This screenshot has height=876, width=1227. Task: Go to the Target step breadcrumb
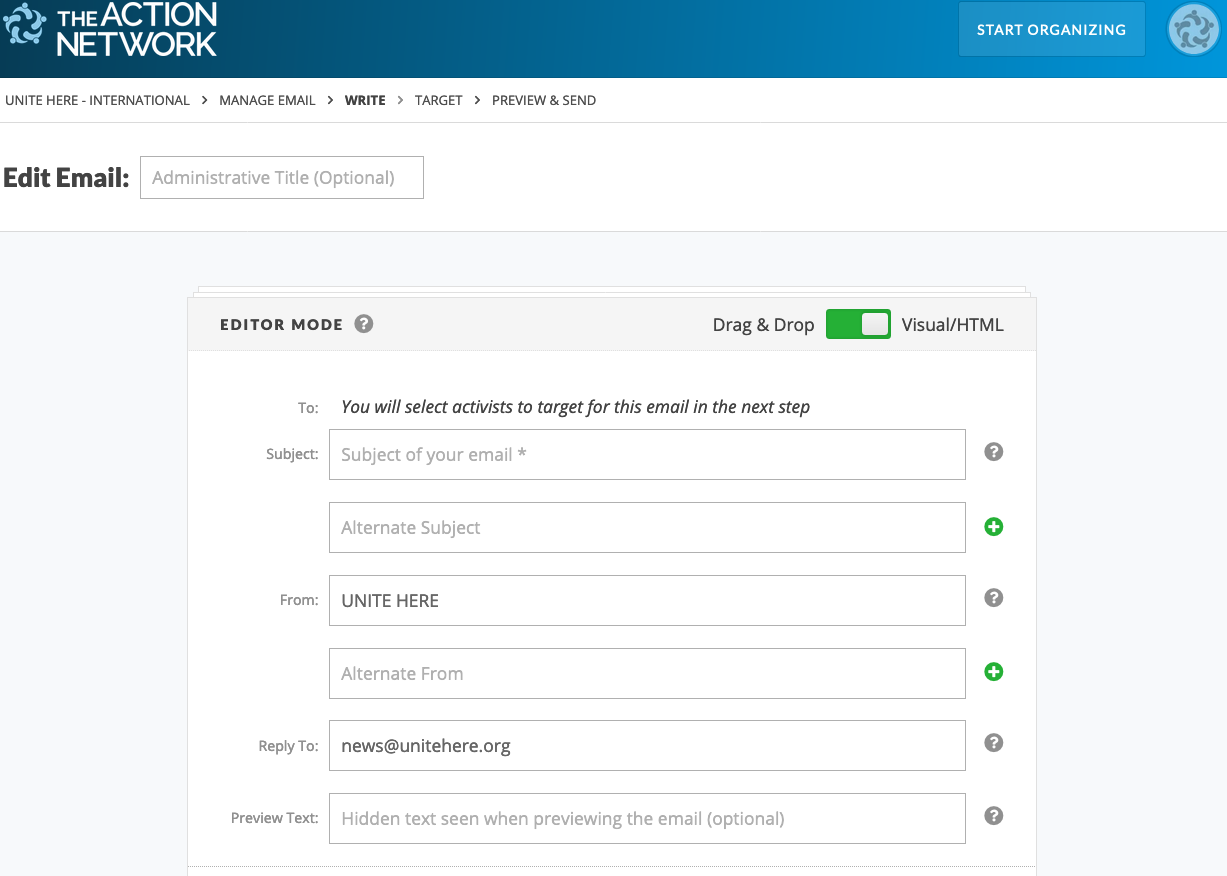pyautogui.click(x=439, y=100)
